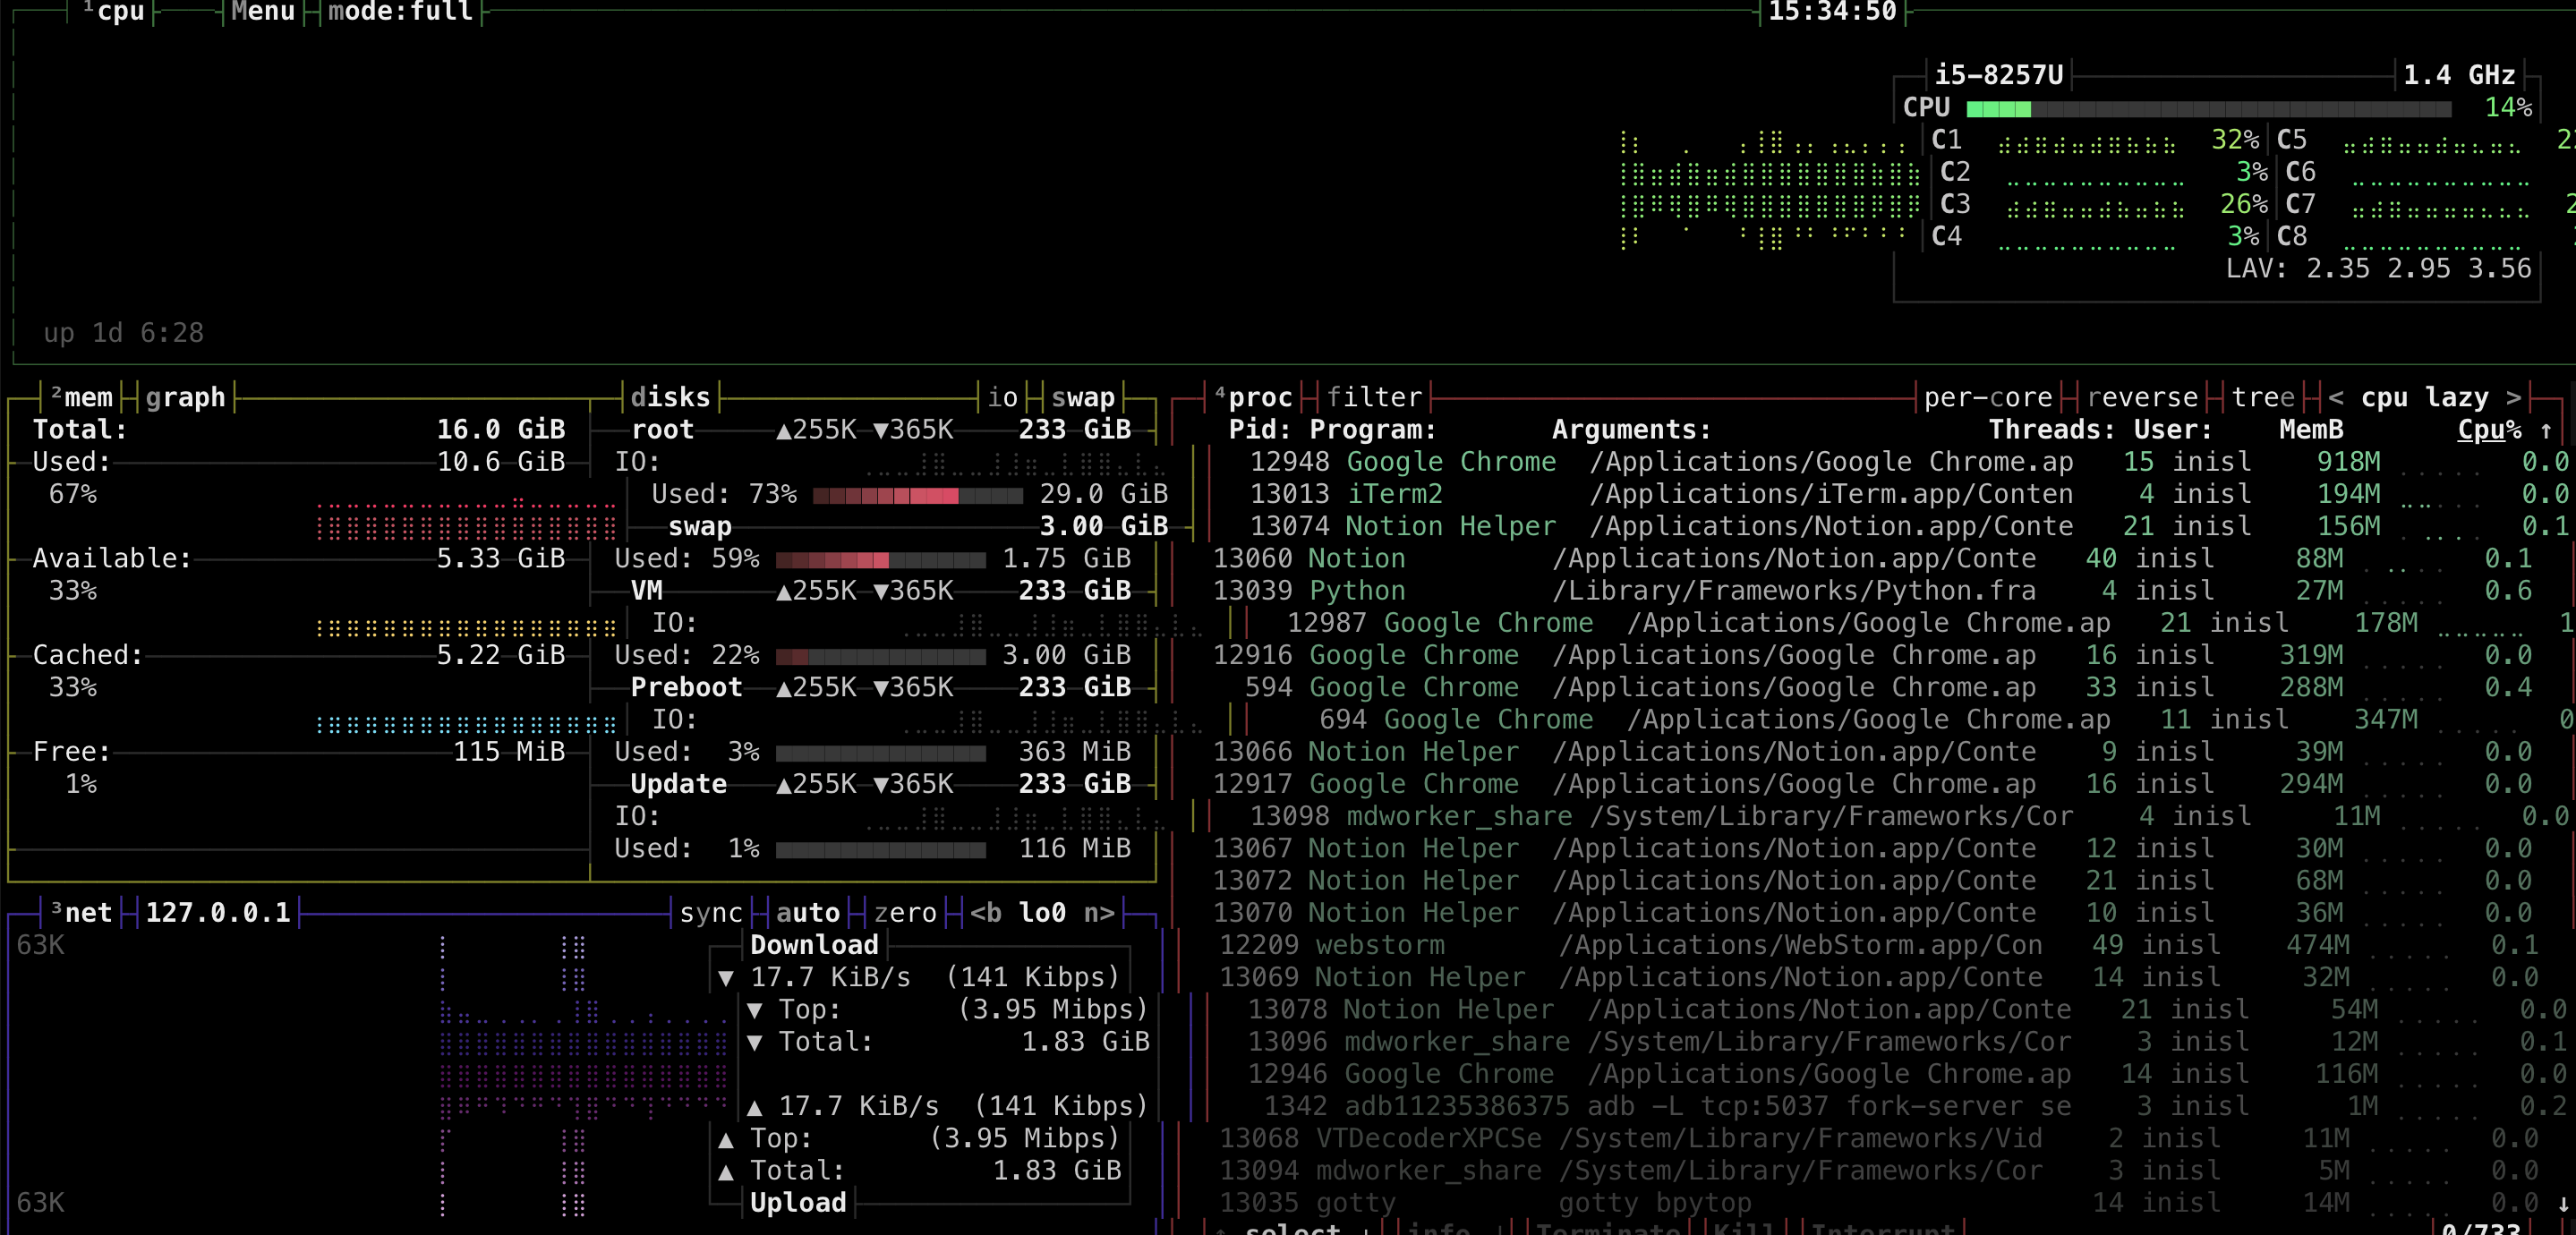Enable per-core process CPU usage
Viewport: 2576px width, 1235px height.
(1987, 398)
